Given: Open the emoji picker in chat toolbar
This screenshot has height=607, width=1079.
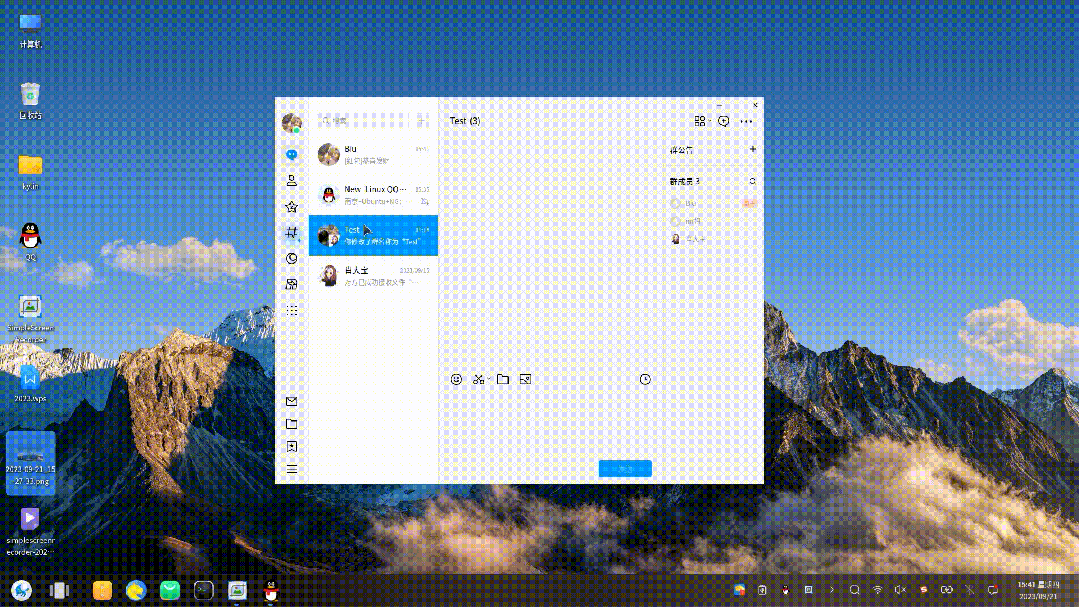Looking at the screenshot, I should [x=457, y=380].
